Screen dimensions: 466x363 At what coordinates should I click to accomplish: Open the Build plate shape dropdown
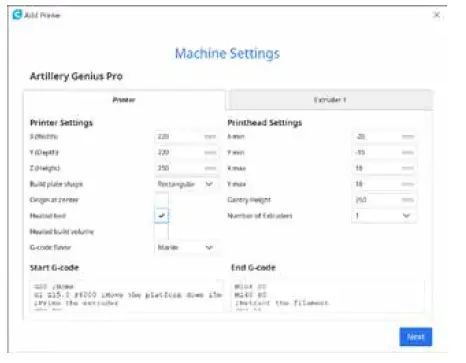pos(187,184)
